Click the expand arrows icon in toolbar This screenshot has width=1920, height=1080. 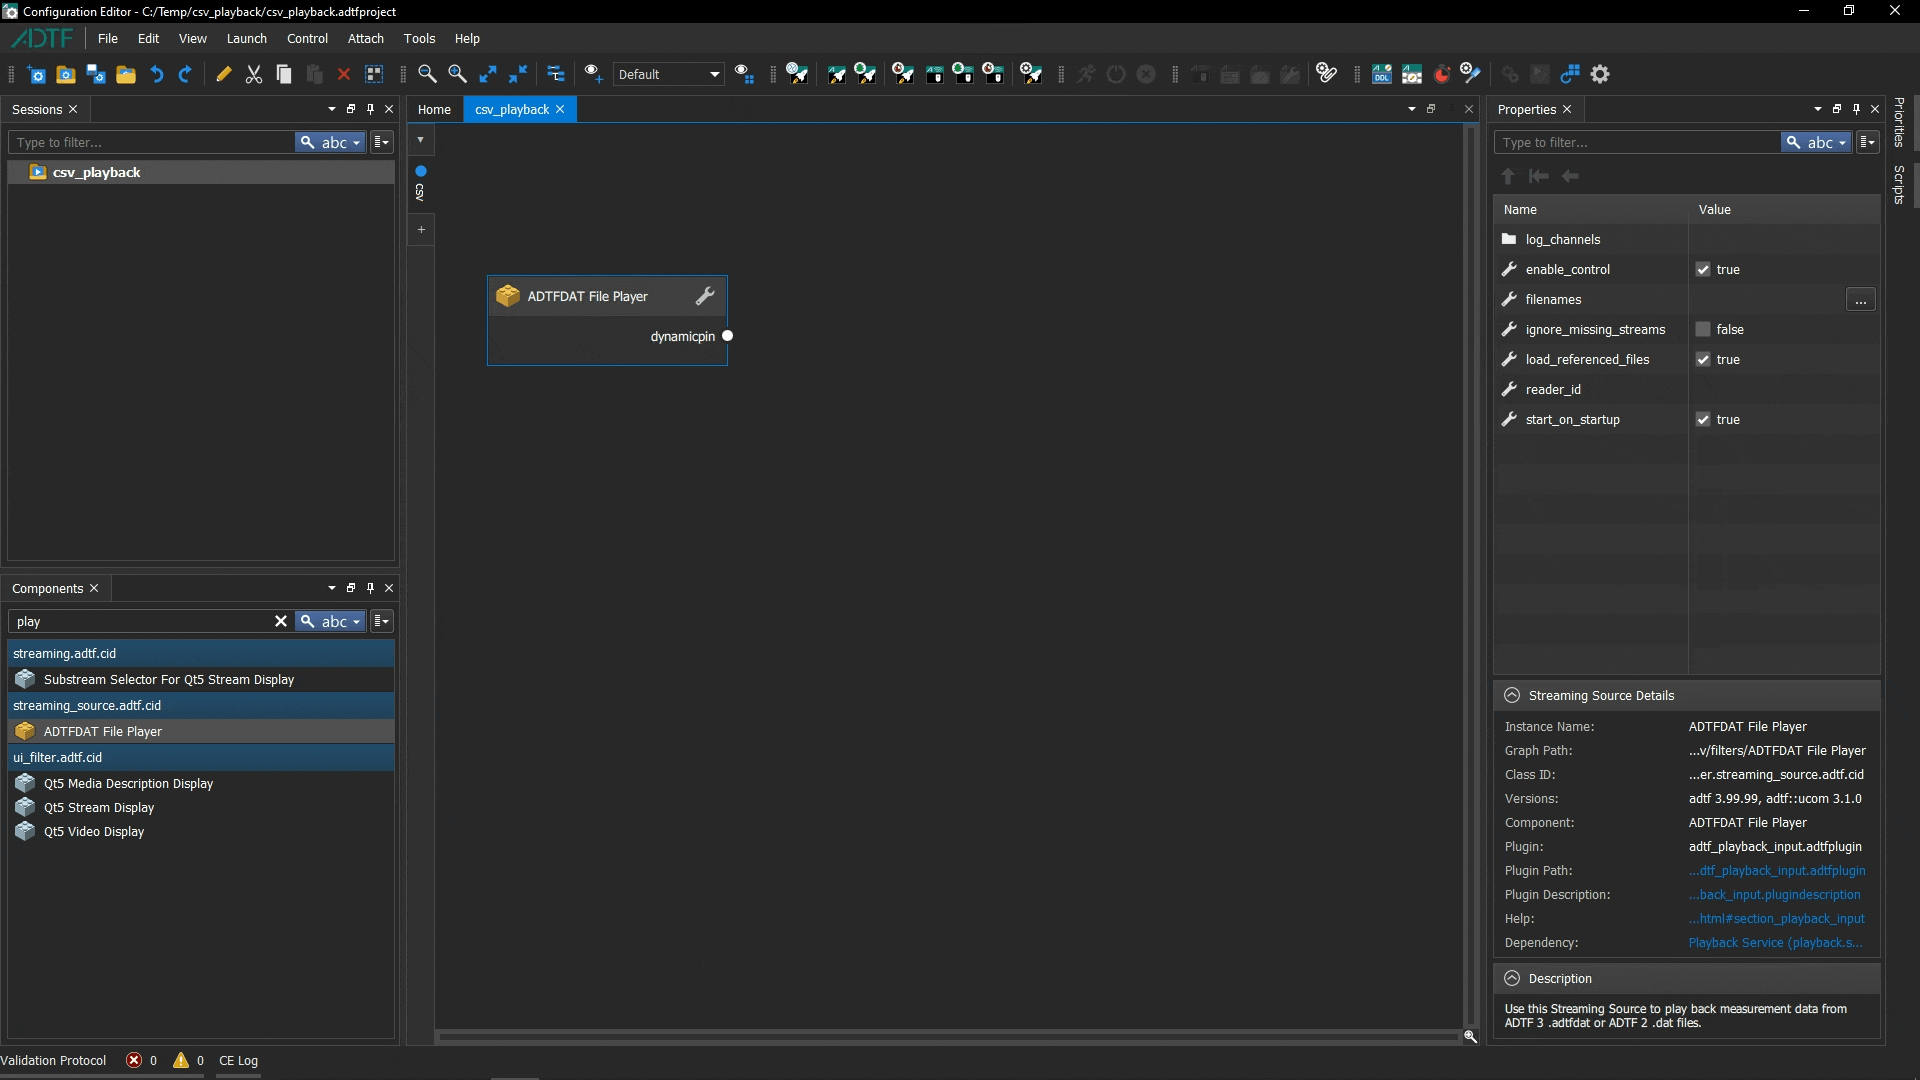(x=488, y=74)
